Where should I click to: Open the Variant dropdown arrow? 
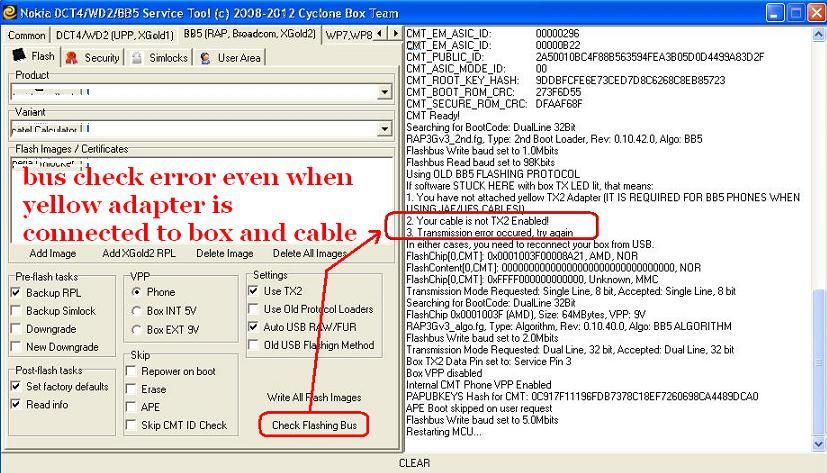coord(384,129)
